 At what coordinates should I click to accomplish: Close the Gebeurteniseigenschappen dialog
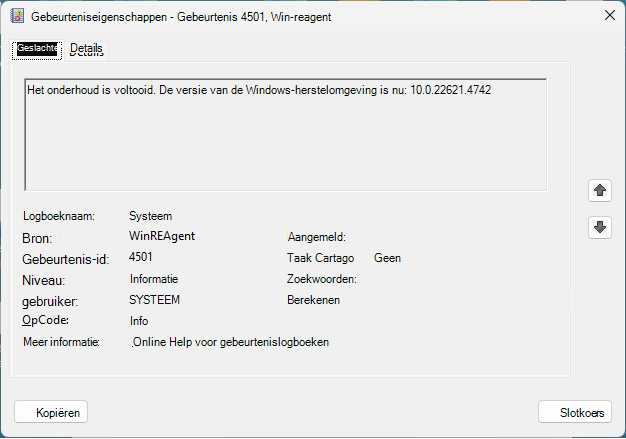[x=610, y=16]
